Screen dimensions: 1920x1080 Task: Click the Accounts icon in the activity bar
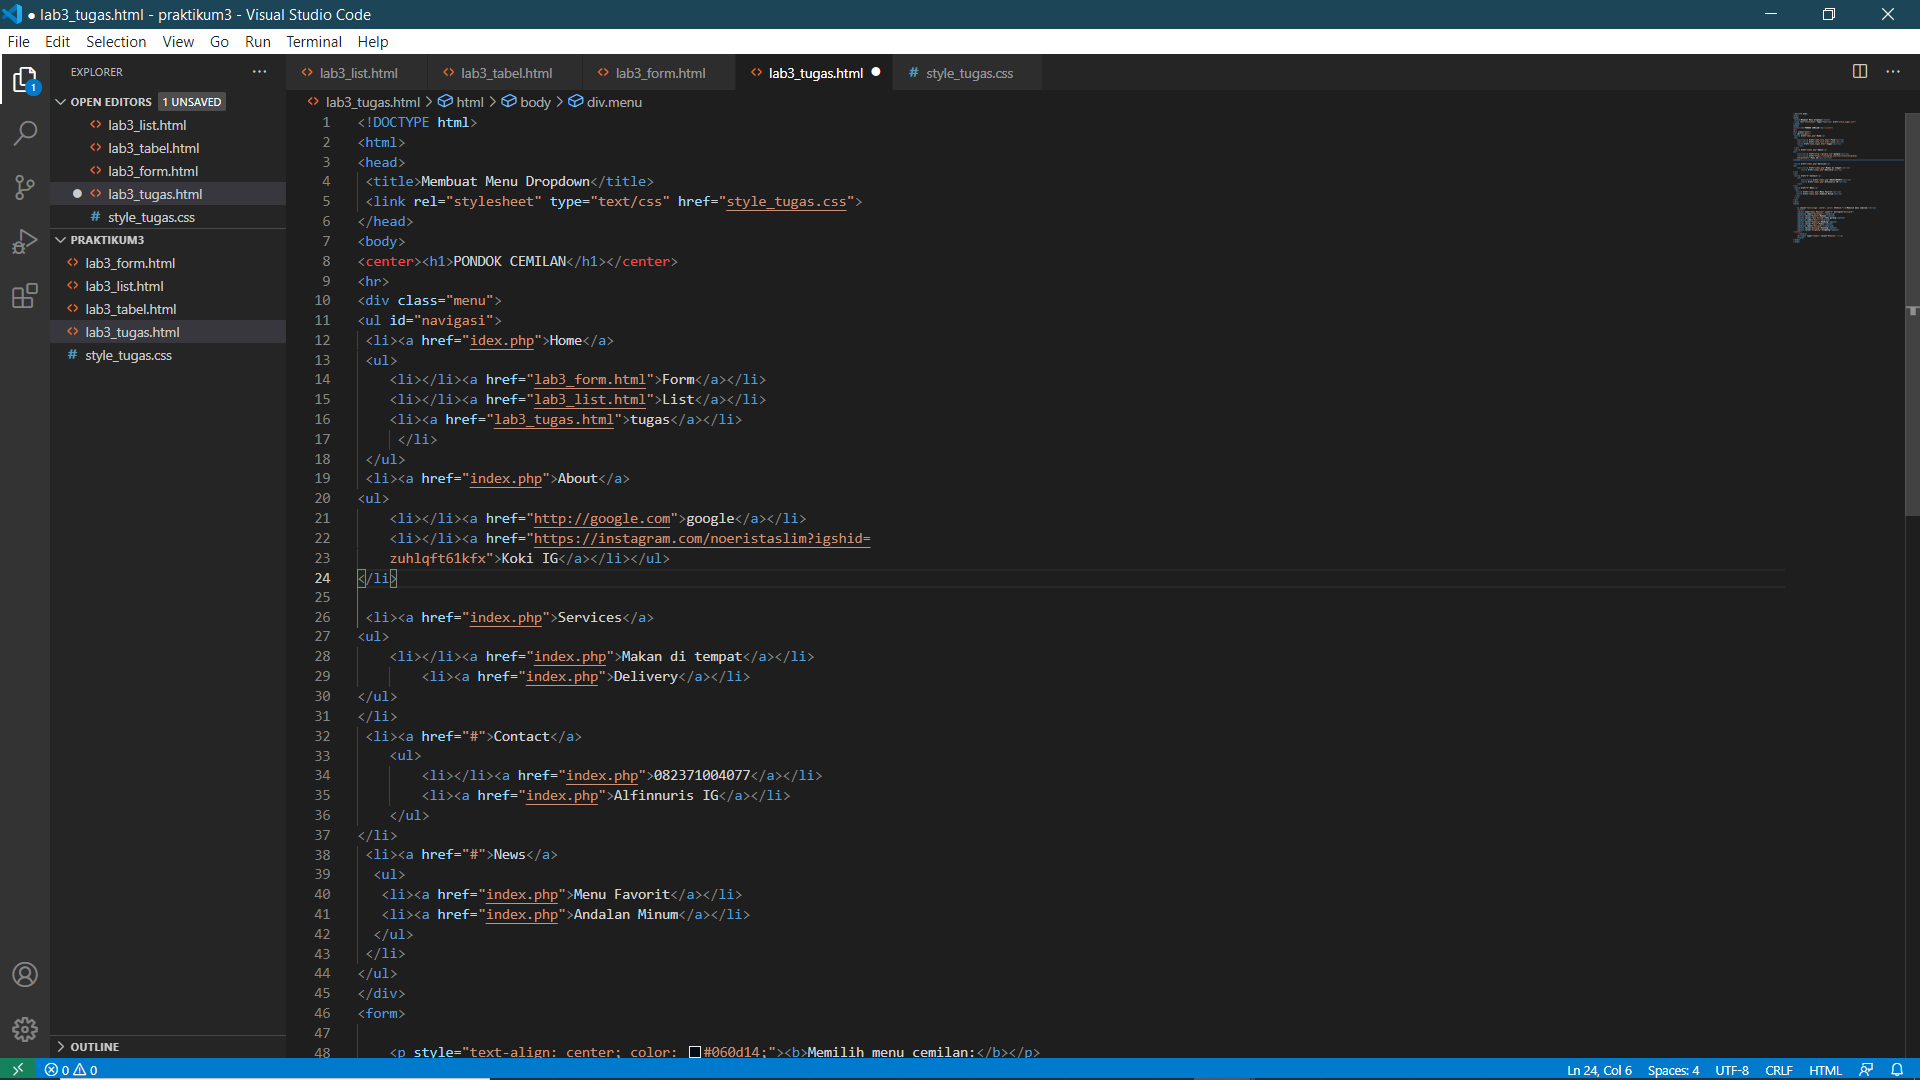[x=25, y=974]
